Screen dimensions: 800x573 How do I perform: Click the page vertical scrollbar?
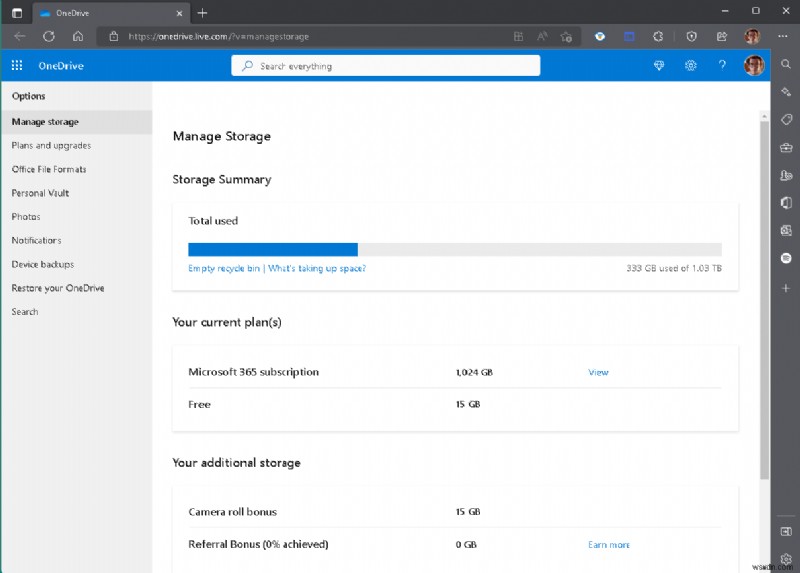(764, 300)
